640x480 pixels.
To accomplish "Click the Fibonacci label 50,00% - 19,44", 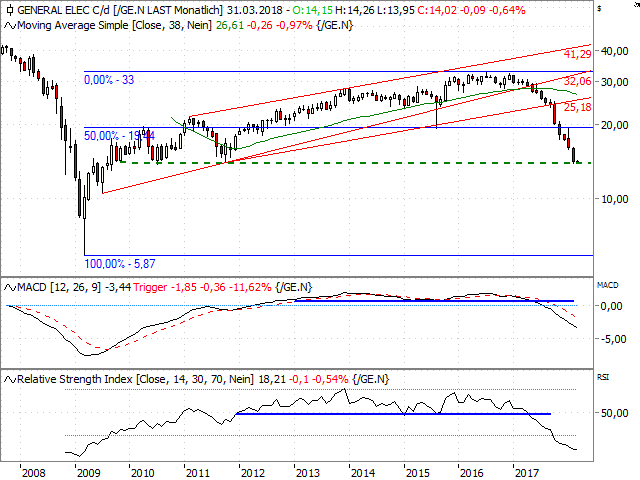I will 119,136.
